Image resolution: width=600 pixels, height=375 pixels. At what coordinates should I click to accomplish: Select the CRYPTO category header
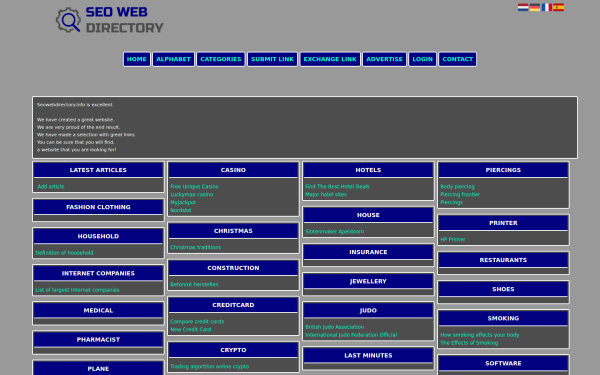point(233,350)
